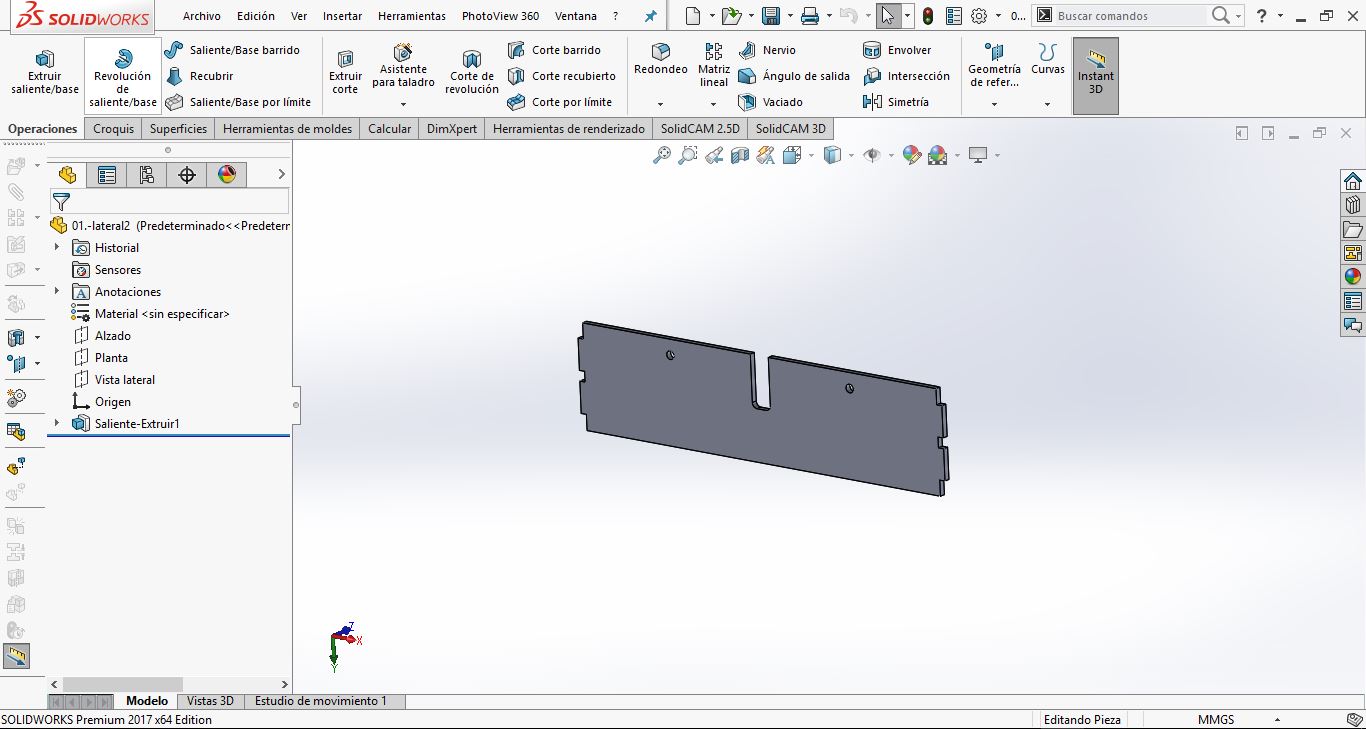Viewport: 1366px width, 729px height.
Task: Open the Asistente para taladro
Action: (x=403, y=67)
